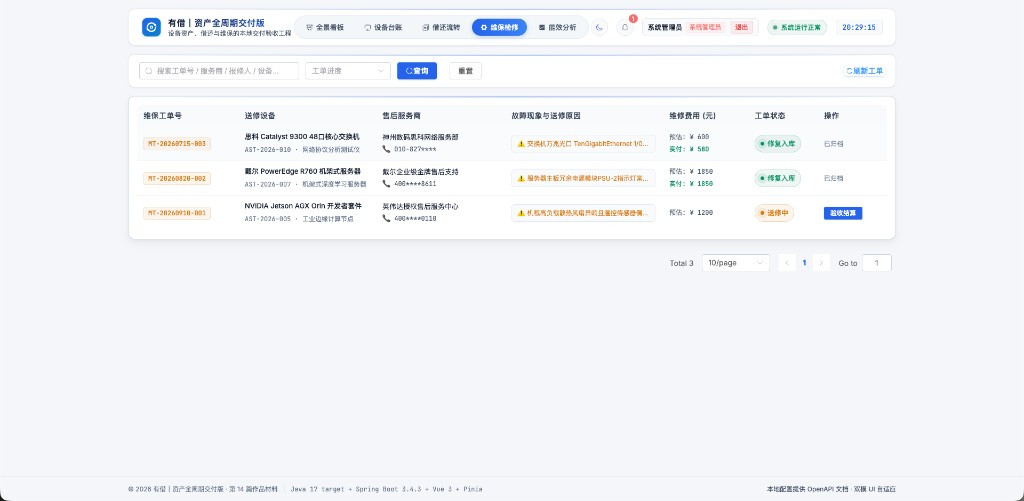Click NVIDIA Jetson AGX Orin 开发者套件
The width and height of the screenshot is (1024, 501).
pyautogui.click(x=303, y=206)
